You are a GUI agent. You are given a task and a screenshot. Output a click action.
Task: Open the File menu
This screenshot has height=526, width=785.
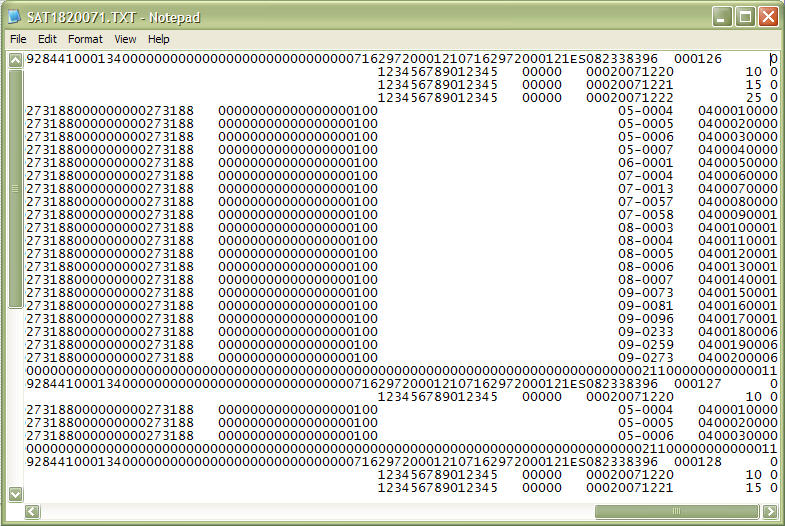18,39
